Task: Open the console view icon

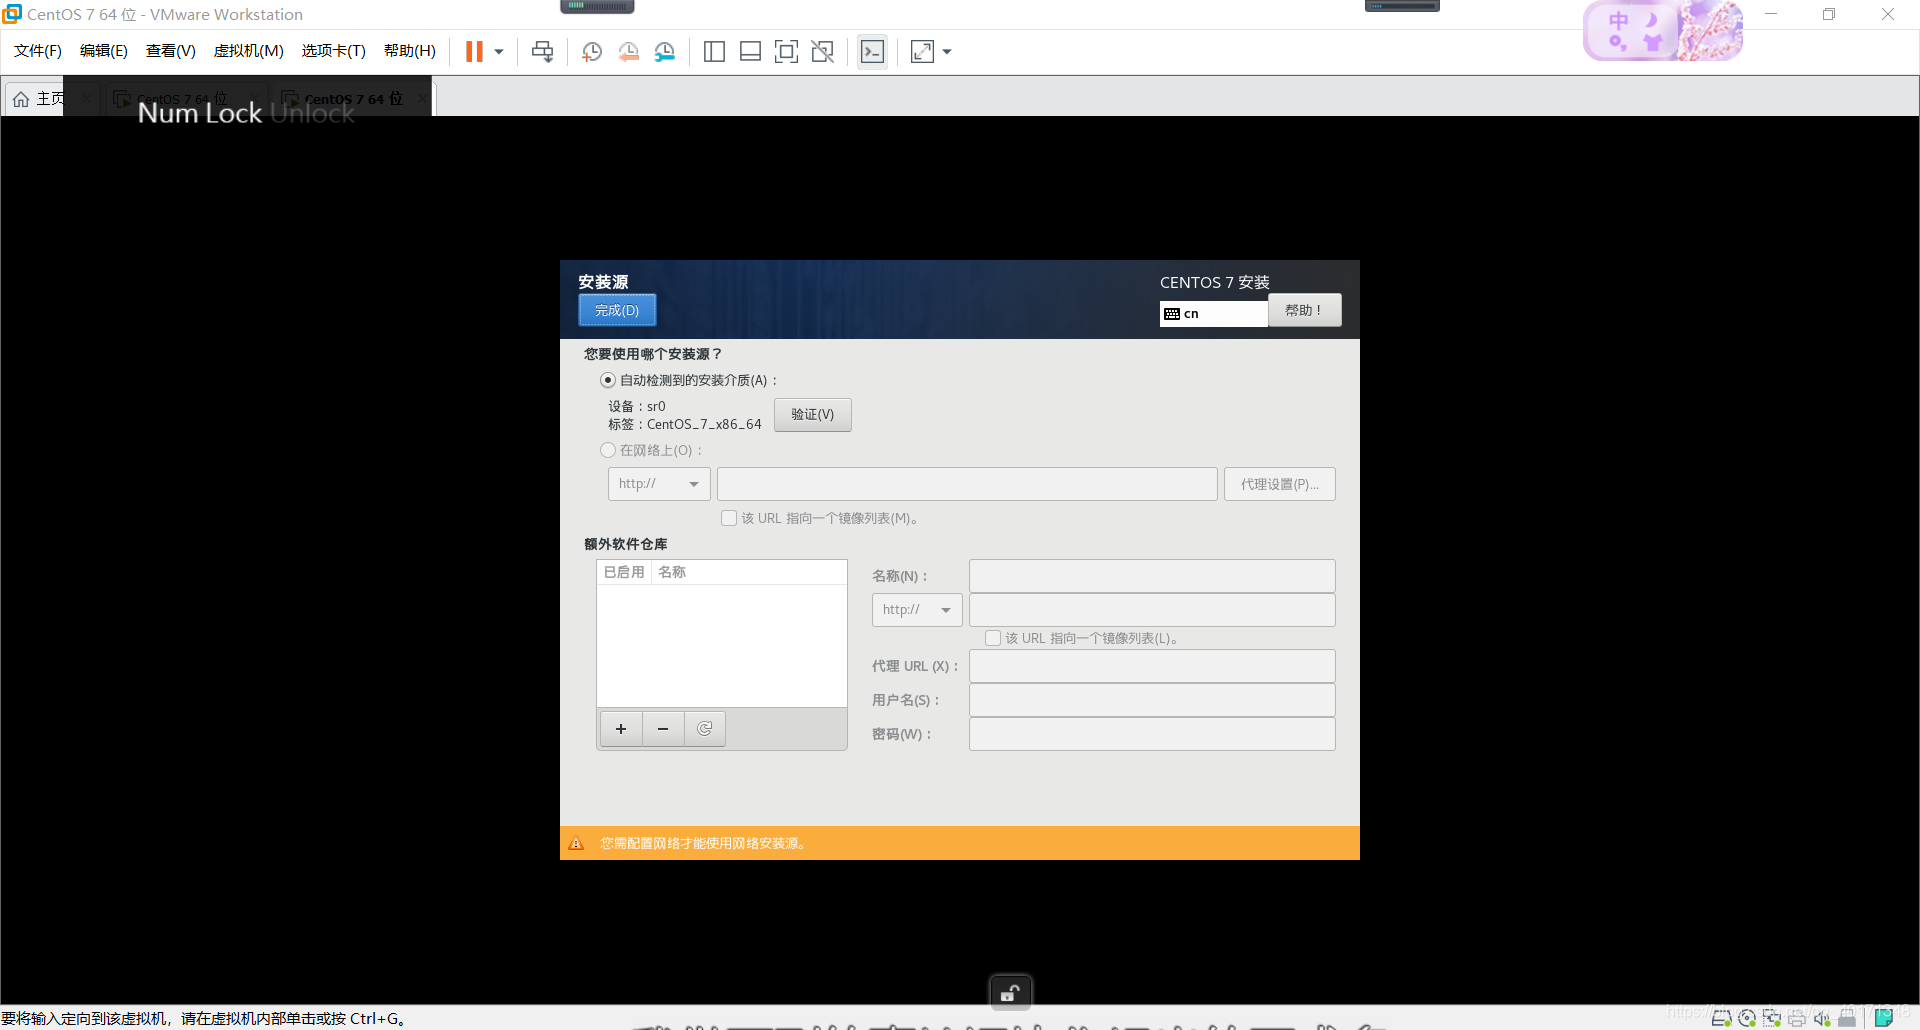Action: coord(872,52)
